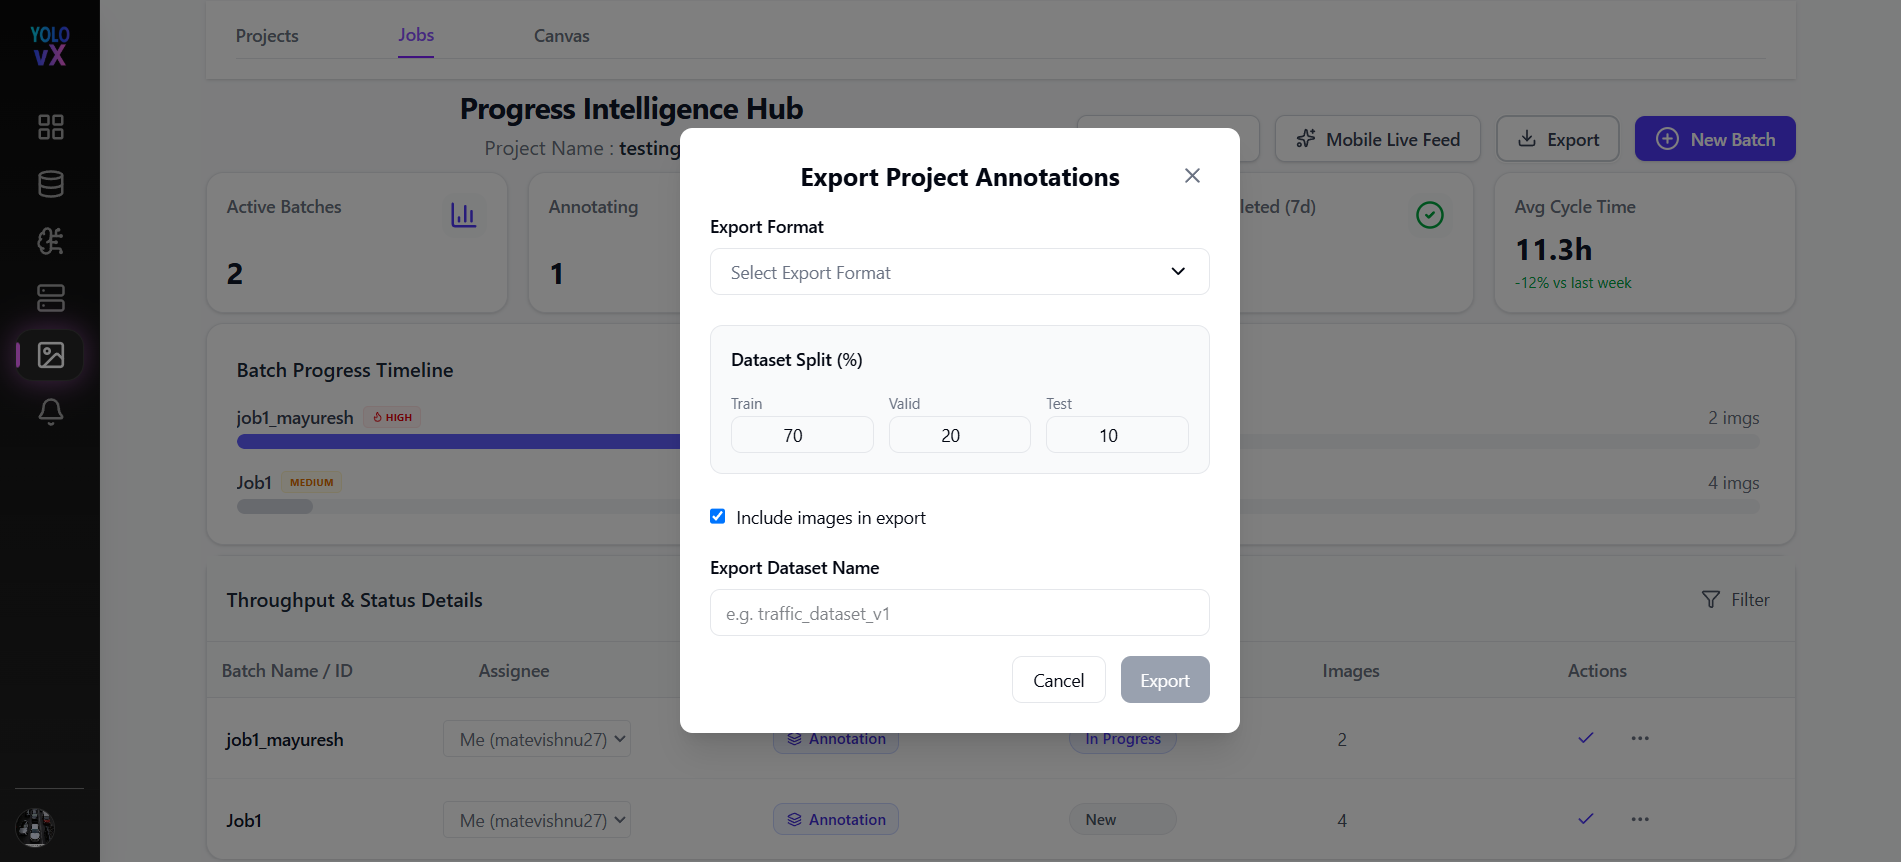Screen dimensions: 1901x862
Task: Click the Mobile Live Feed button
Action: tap(1378, 139)
